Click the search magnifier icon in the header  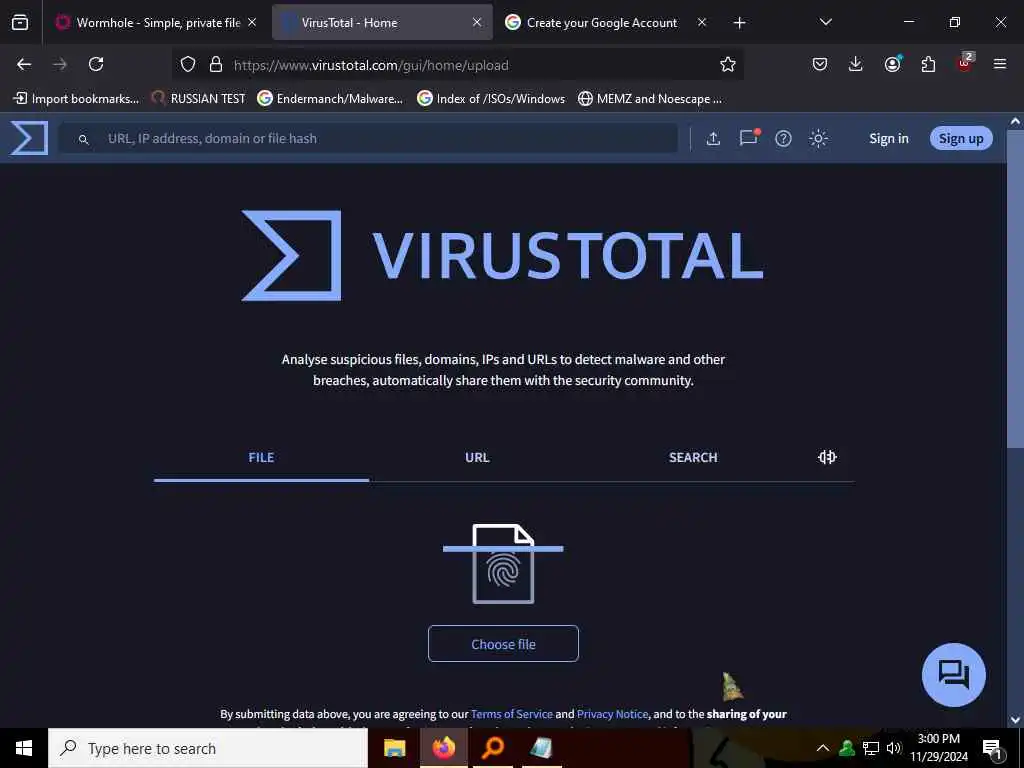(x=83, y=139)
